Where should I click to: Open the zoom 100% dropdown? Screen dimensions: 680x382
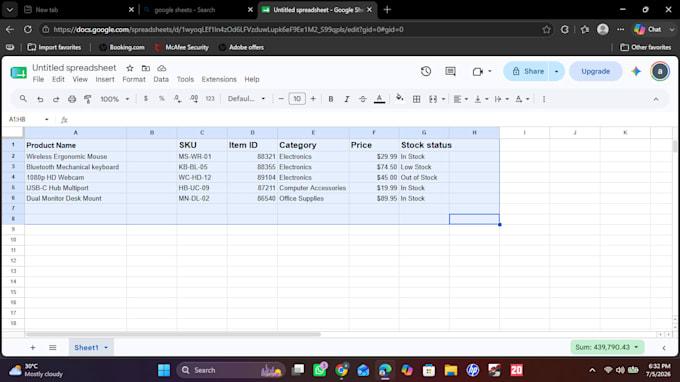pos(114,99)
